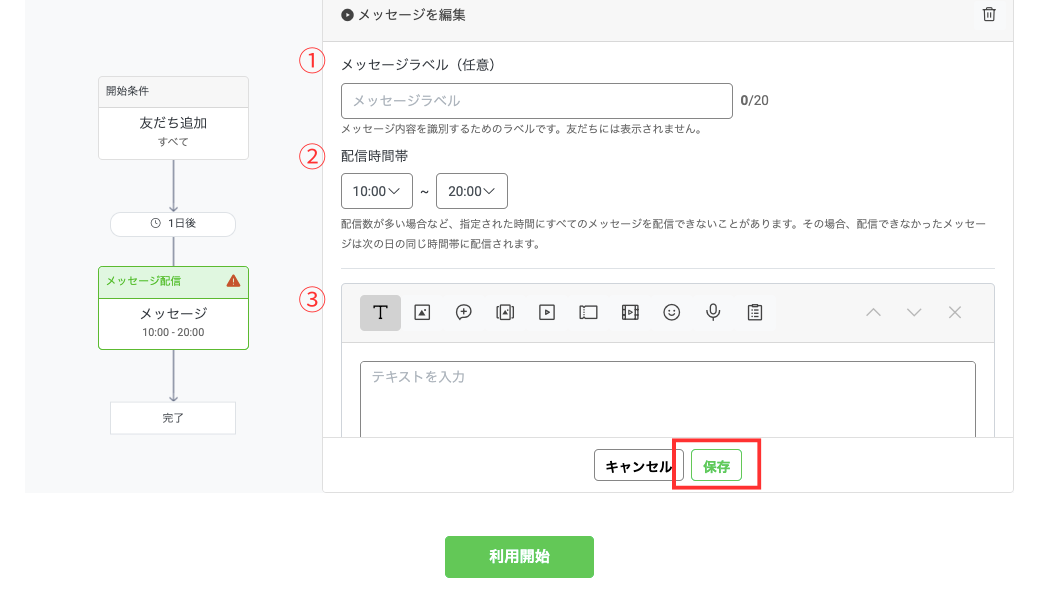Click the メッセージラベル input field

[x=536, y=100]
